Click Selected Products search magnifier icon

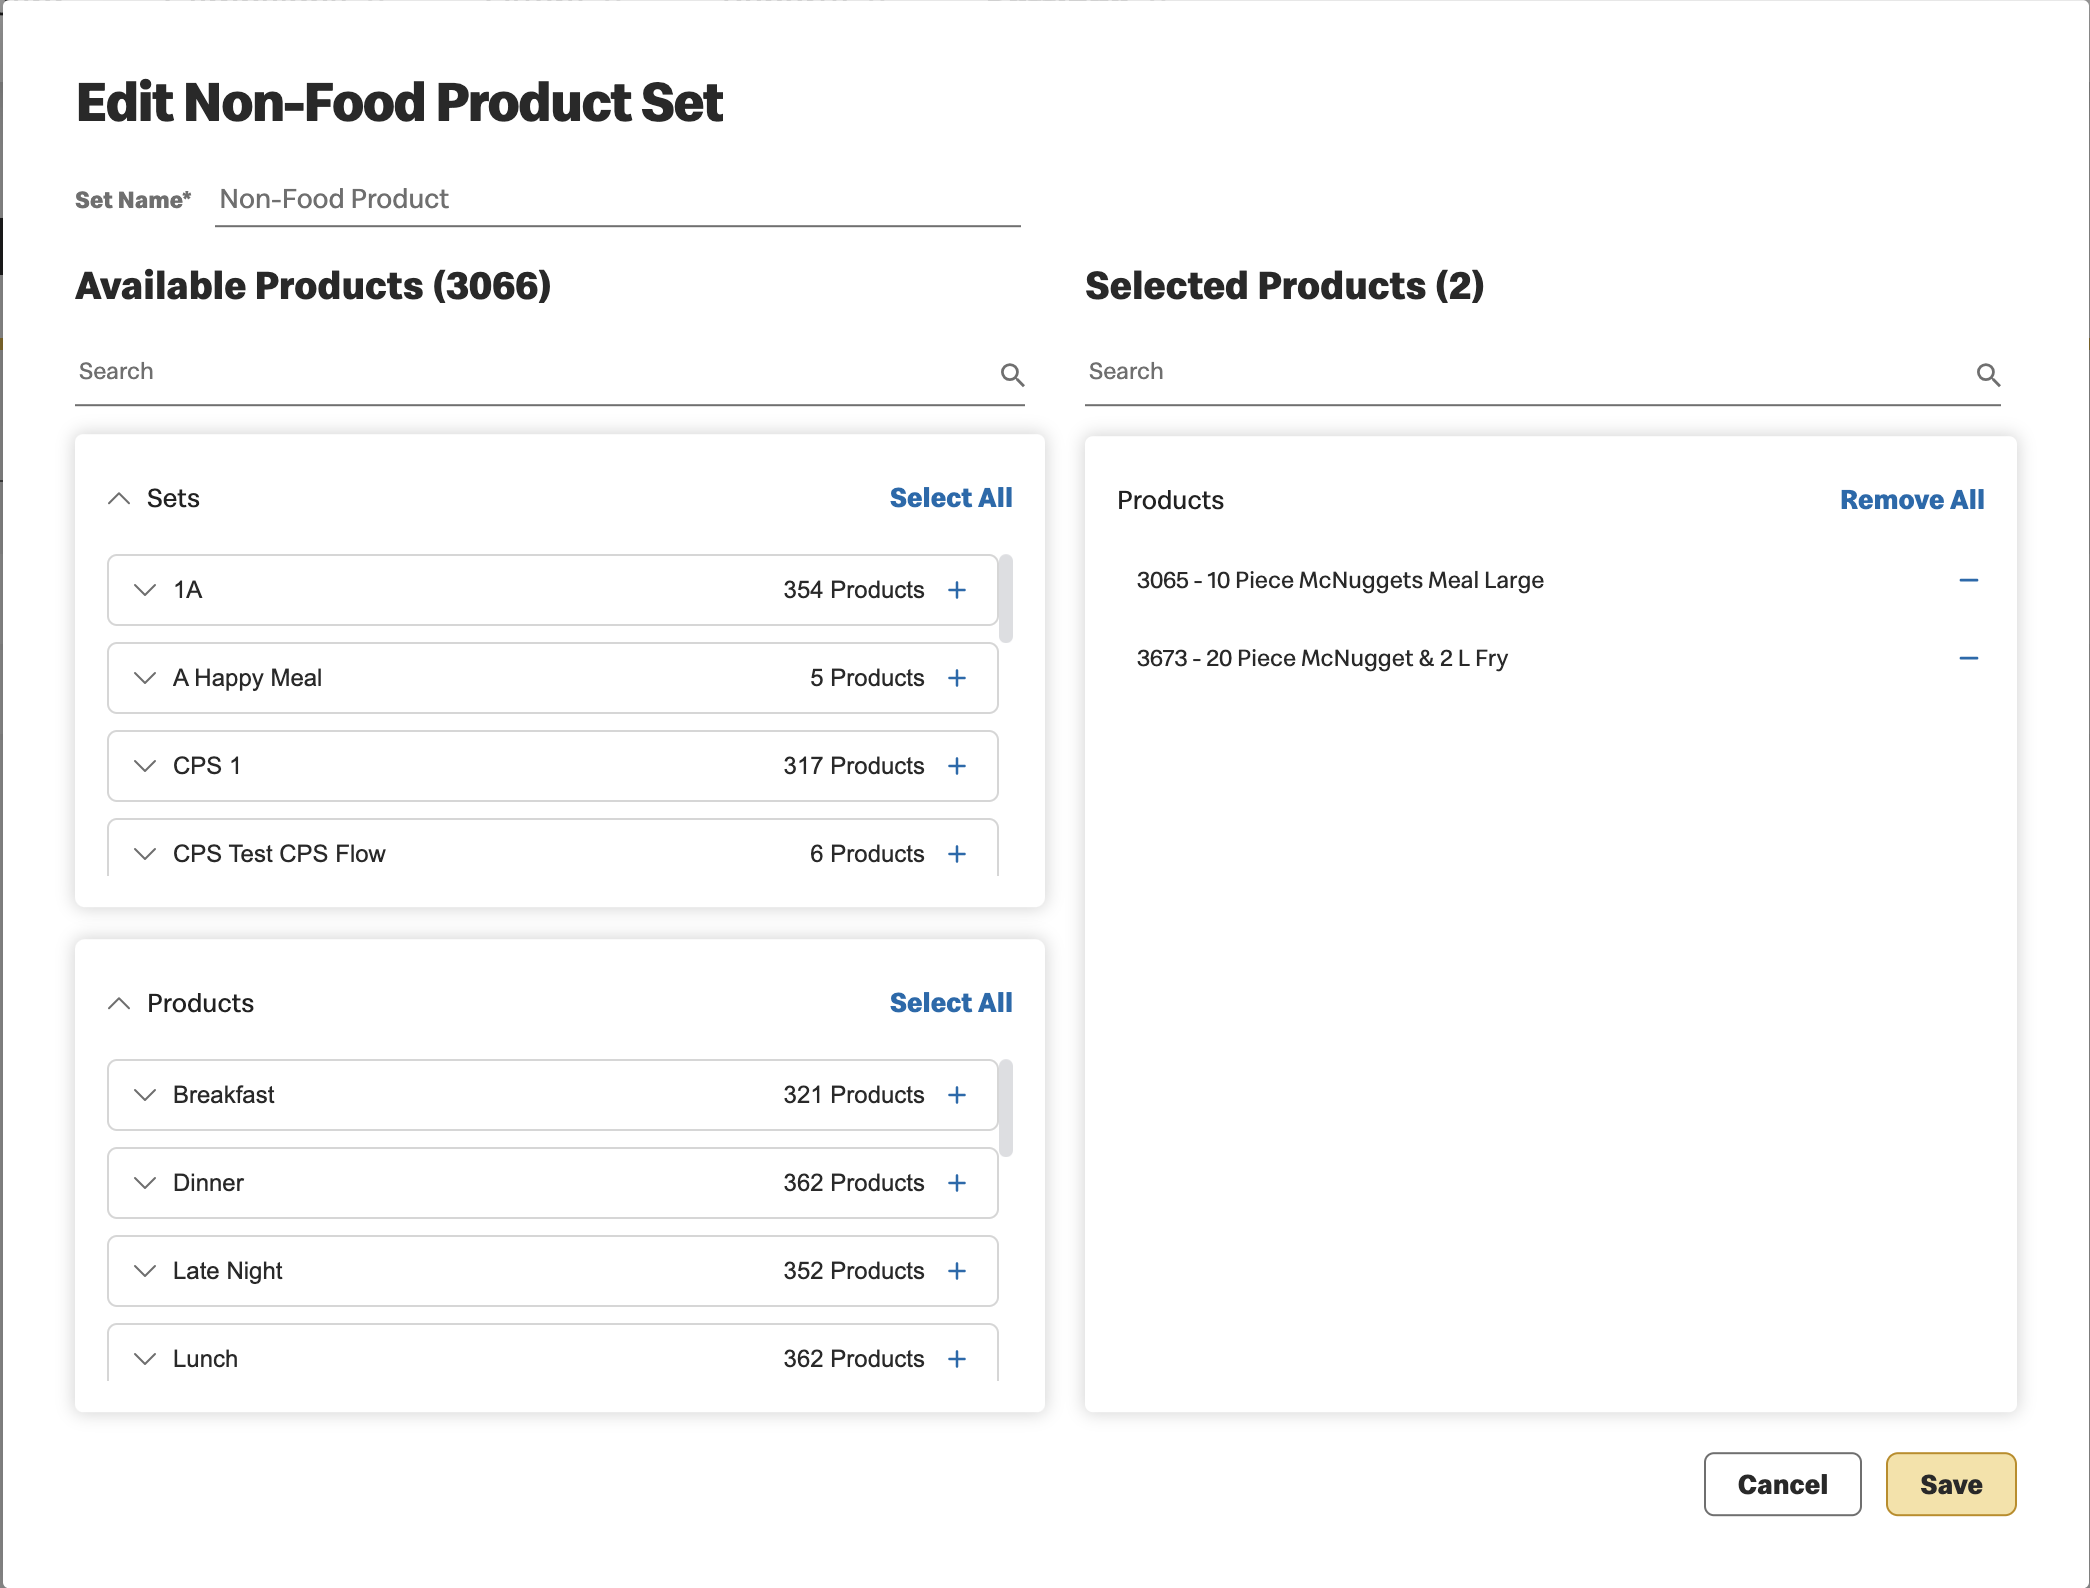click(1988, 375)
